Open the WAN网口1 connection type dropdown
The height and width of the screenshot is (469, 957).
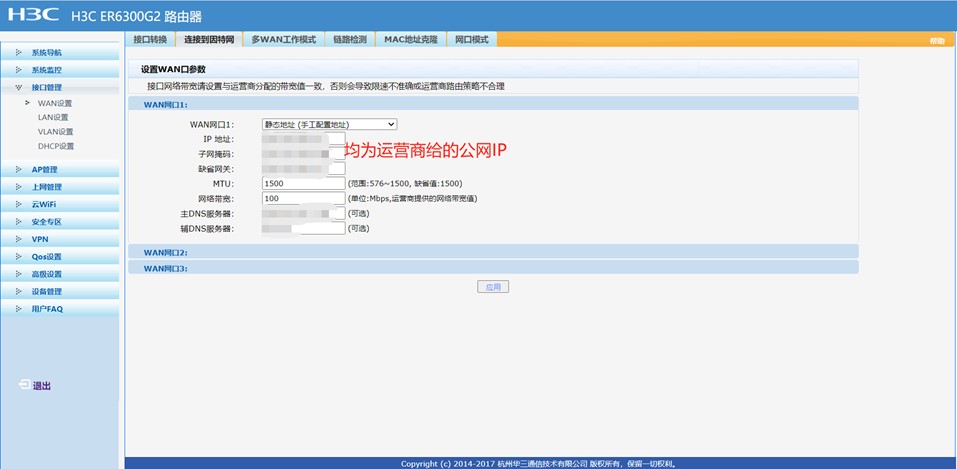(x=330, y=124)
